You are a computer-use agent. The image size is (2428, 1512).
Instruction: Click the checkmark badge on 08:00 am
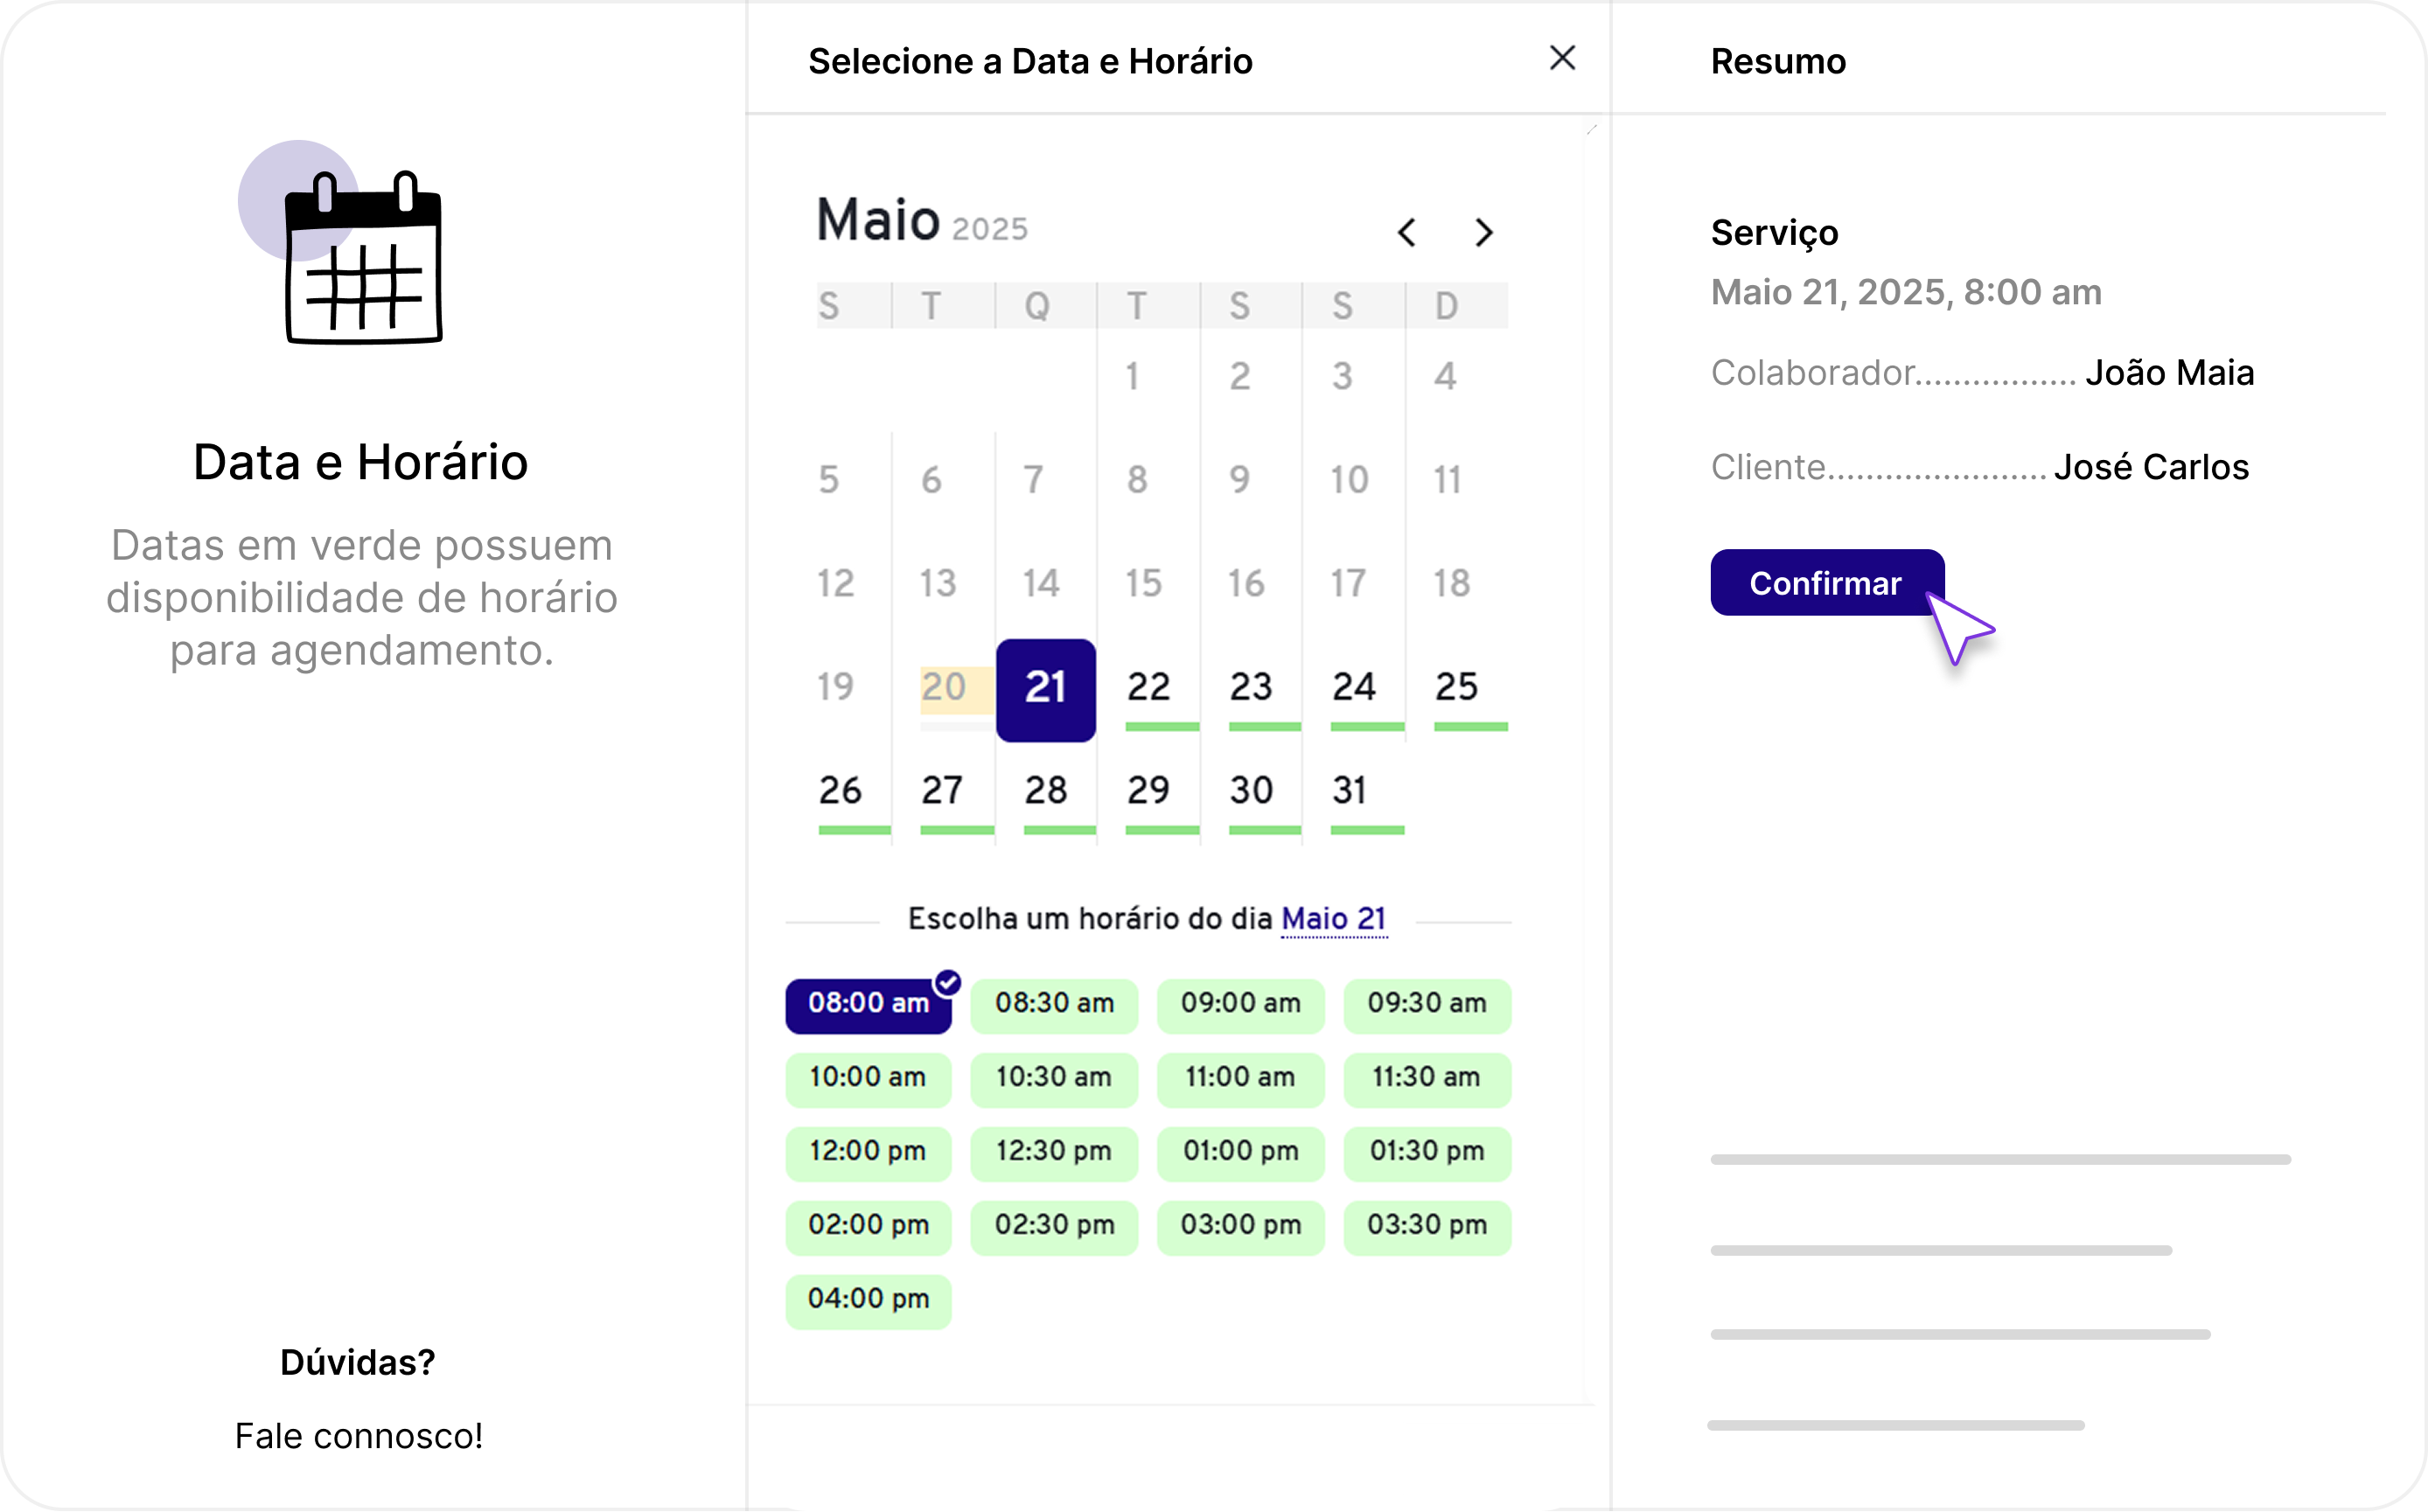pyautogui.click(x=947, y=982)
